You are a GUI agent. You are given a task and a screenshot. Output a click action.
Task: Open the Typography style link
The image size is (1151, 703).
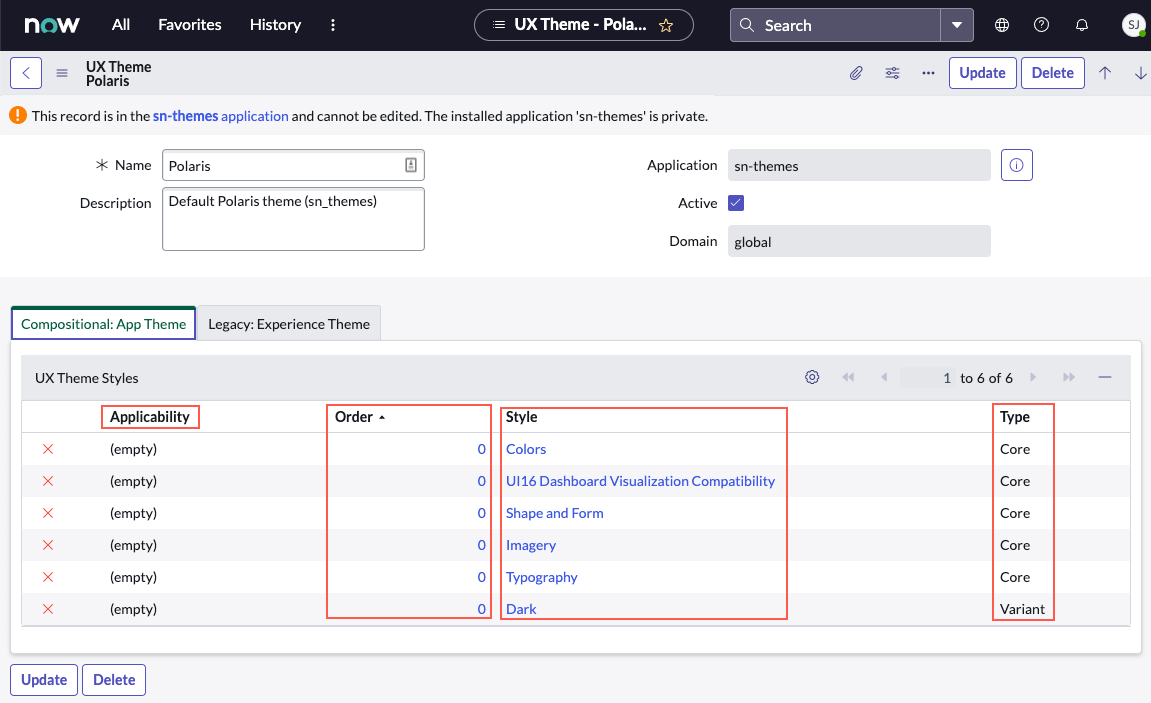click(542, 577)
